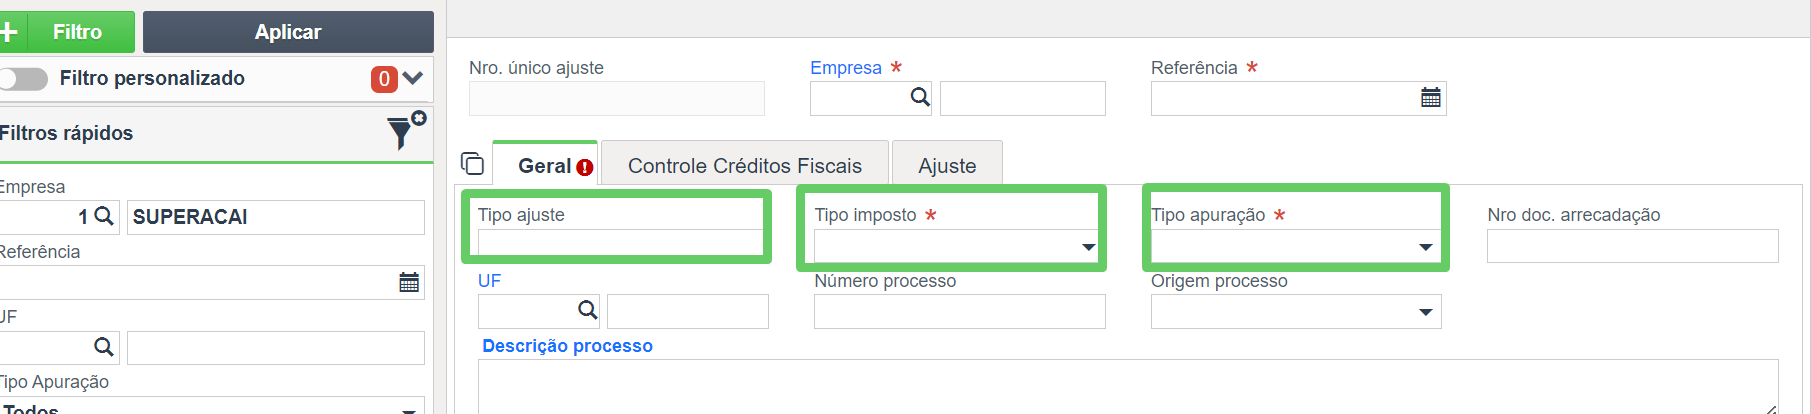Click the Número processo input field
Screen dimensions: 1811x414
[960, 312]
